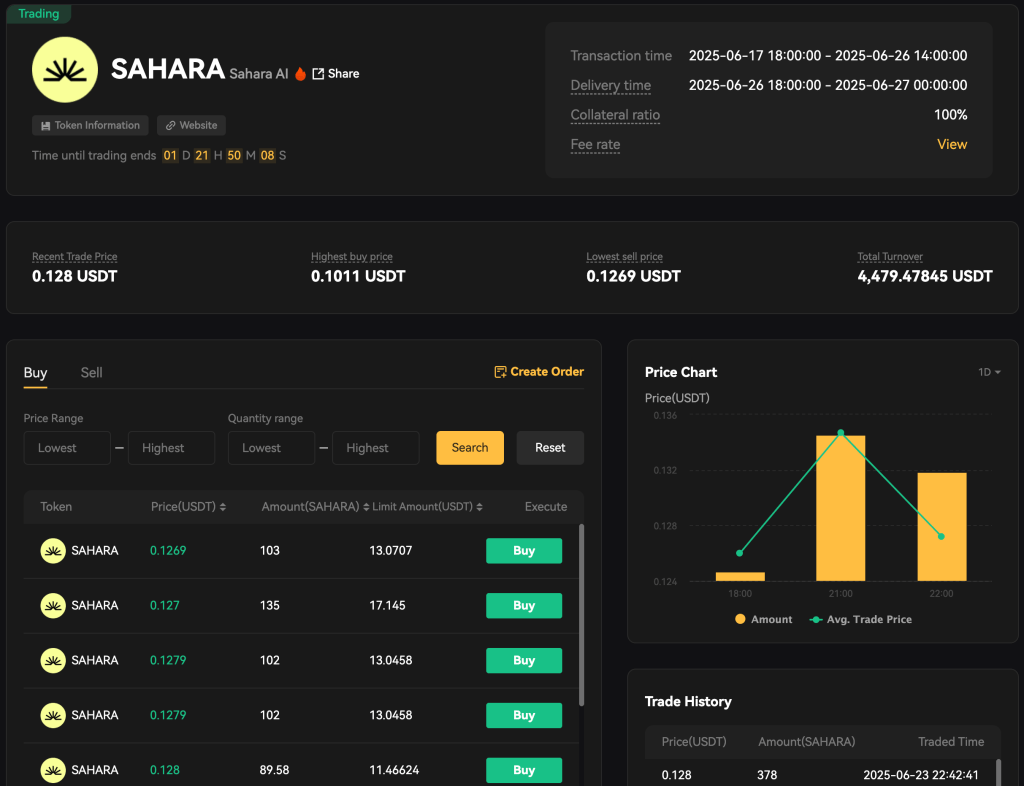Select the Buy tab
Image resolution: width=1024 pixels, height=786 pixels.
coord(35,372)
